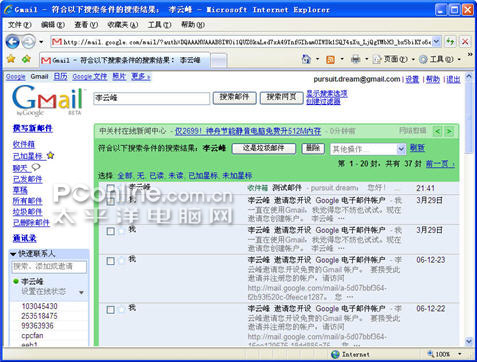Click the 搜索邮件 button
This screenshot has width=477, height=362.
coord(234,98)
